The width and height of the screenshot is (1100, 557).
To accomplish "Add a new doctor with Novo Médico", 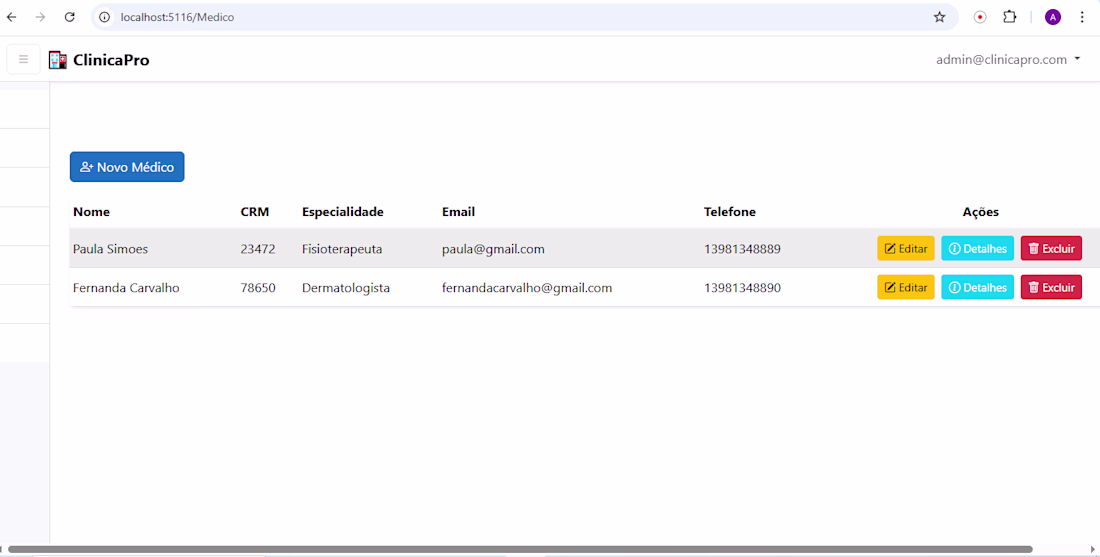I will click(127, 167).
